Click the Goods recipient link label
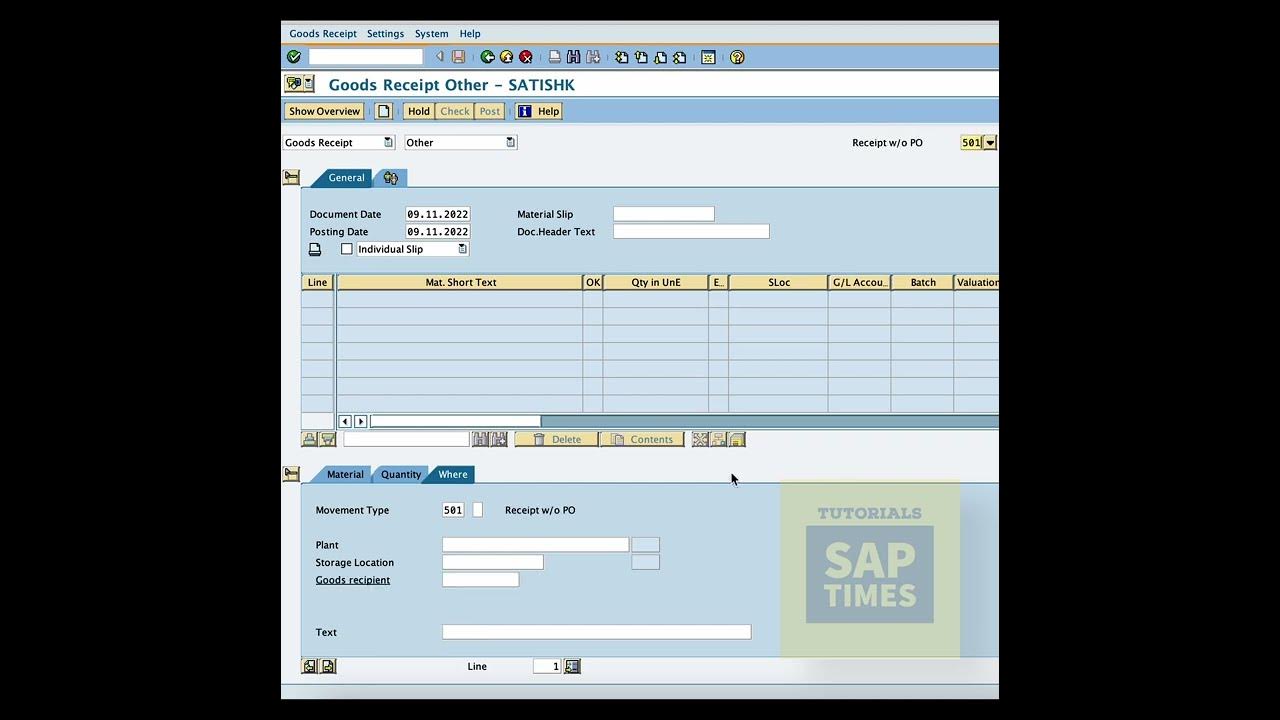This screenshot has width=1280, height=720. point(353,580)
